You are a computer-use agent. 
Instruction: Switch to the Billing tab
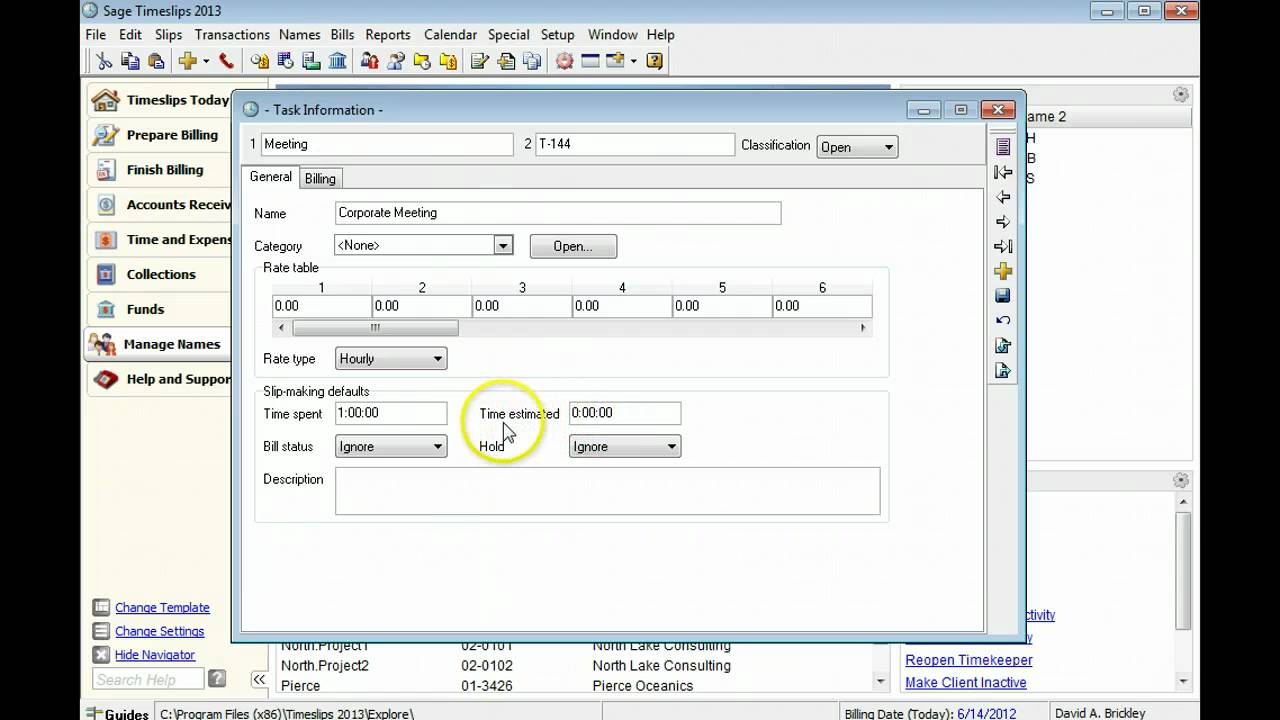pos(320,178)
